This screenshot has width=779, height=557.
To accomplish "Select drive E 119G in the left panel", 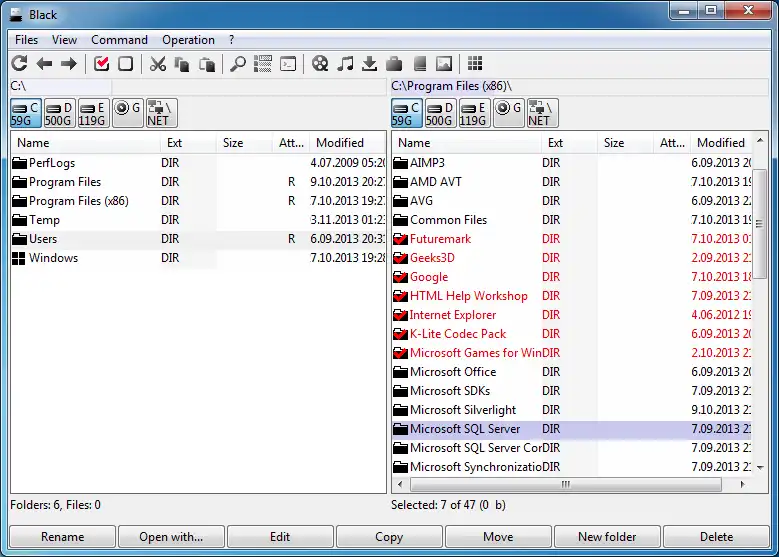I will click(93, 113).
